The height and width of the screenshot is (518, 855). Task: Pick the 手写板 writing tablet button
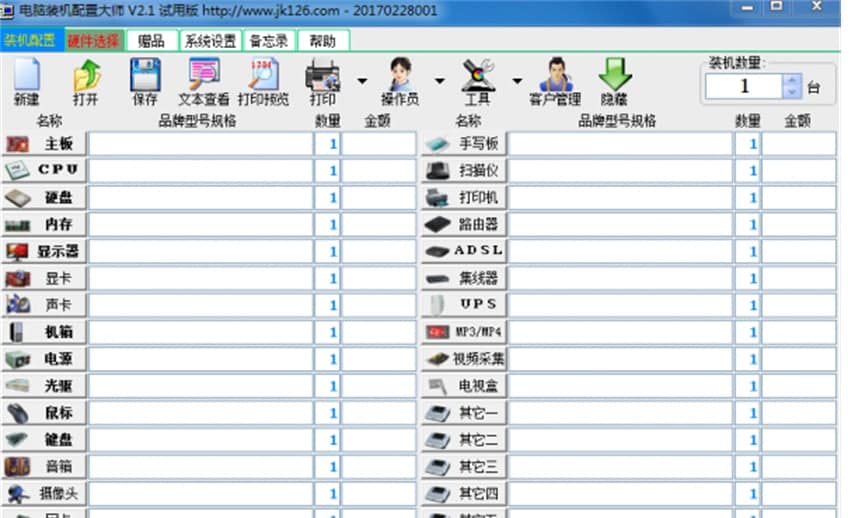(x=464, y=144)
